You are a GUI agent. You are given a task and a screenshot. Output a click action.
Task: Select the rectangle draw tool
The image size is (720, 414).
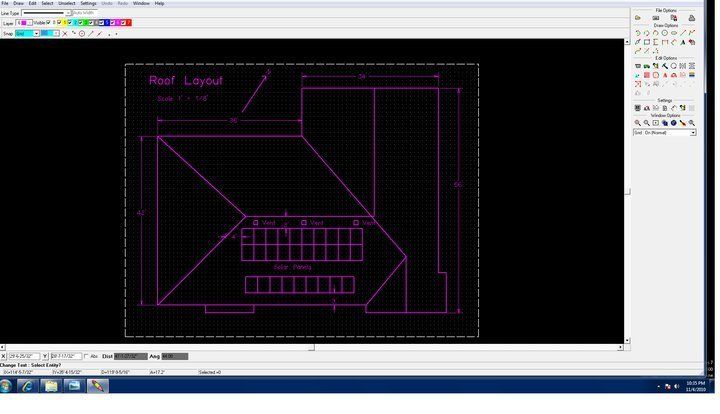pos(647,42)
